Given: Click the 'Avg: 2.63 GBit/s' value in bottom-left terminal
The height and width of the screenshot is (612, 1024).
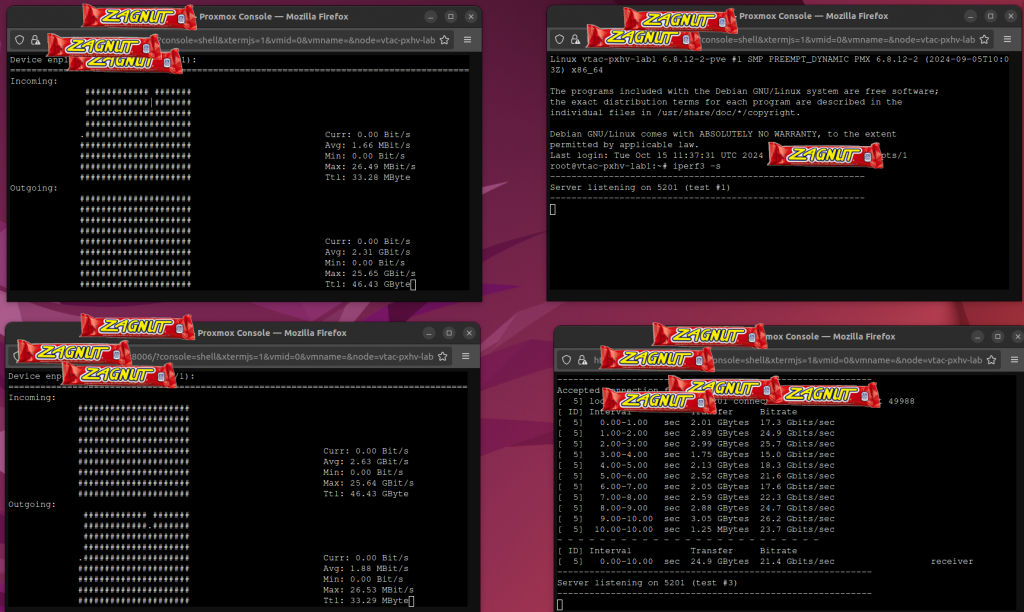Looking at the screenshot, I should 366,462.
